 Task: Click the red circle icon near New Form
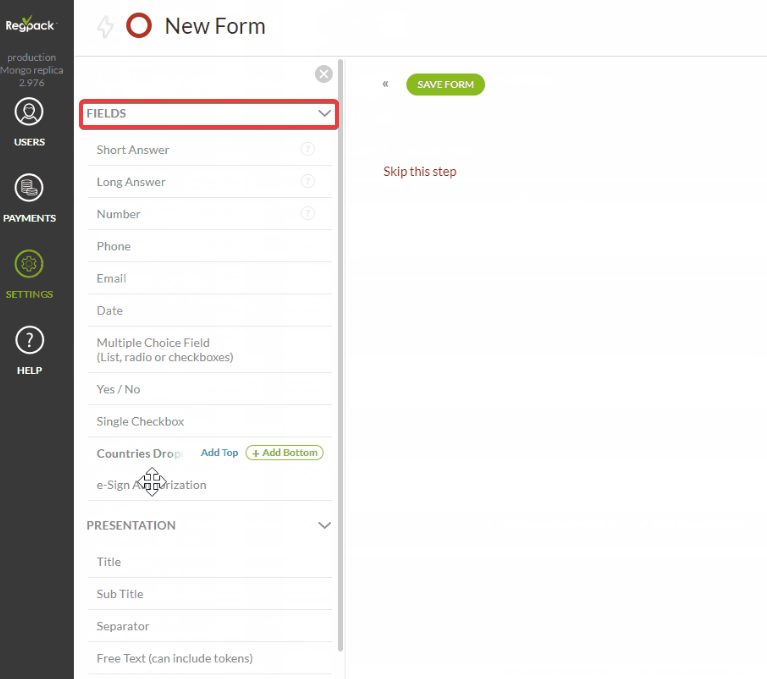139,27
